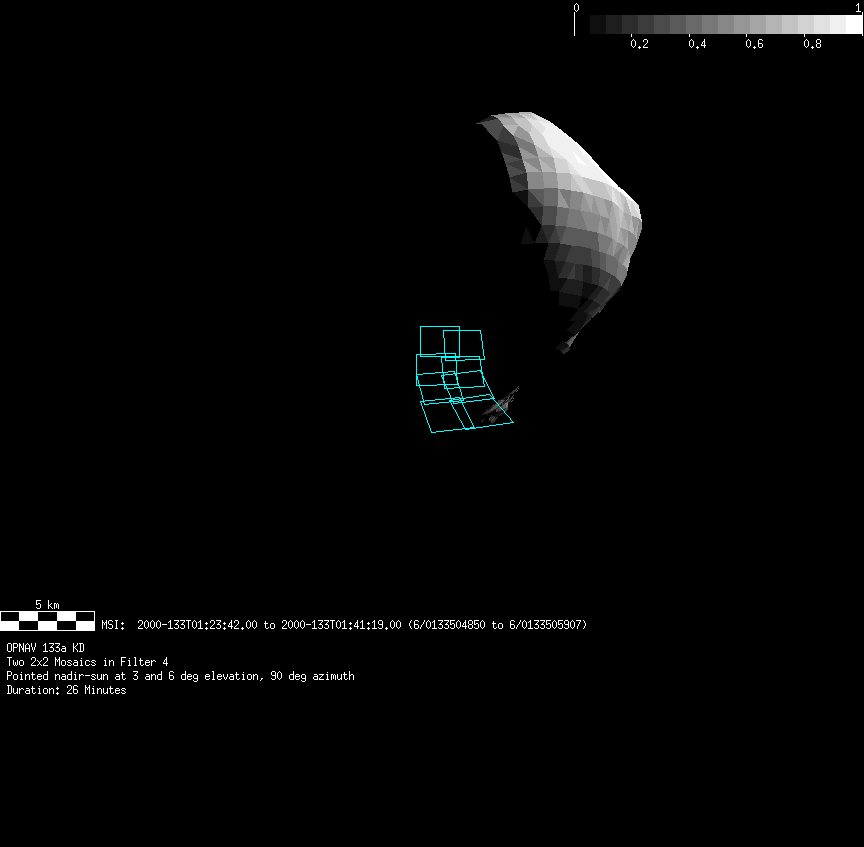
Task: Click the 'Two 2x2 Mosaics in Filter 4' text
Action: [x=87, y=662]
